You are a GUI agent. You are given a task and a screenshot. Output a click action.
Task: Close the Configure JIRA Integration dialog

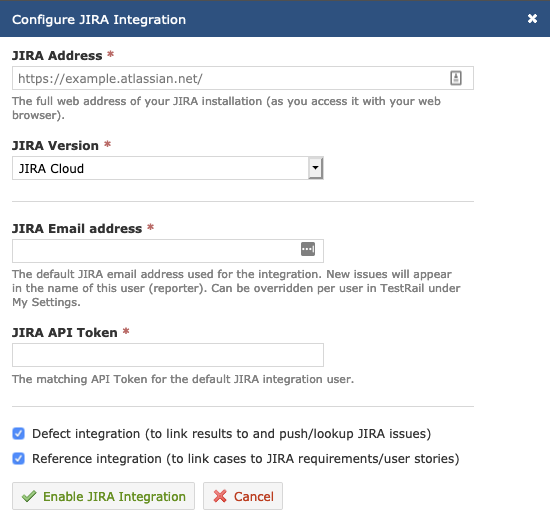(x=532, y=19)
